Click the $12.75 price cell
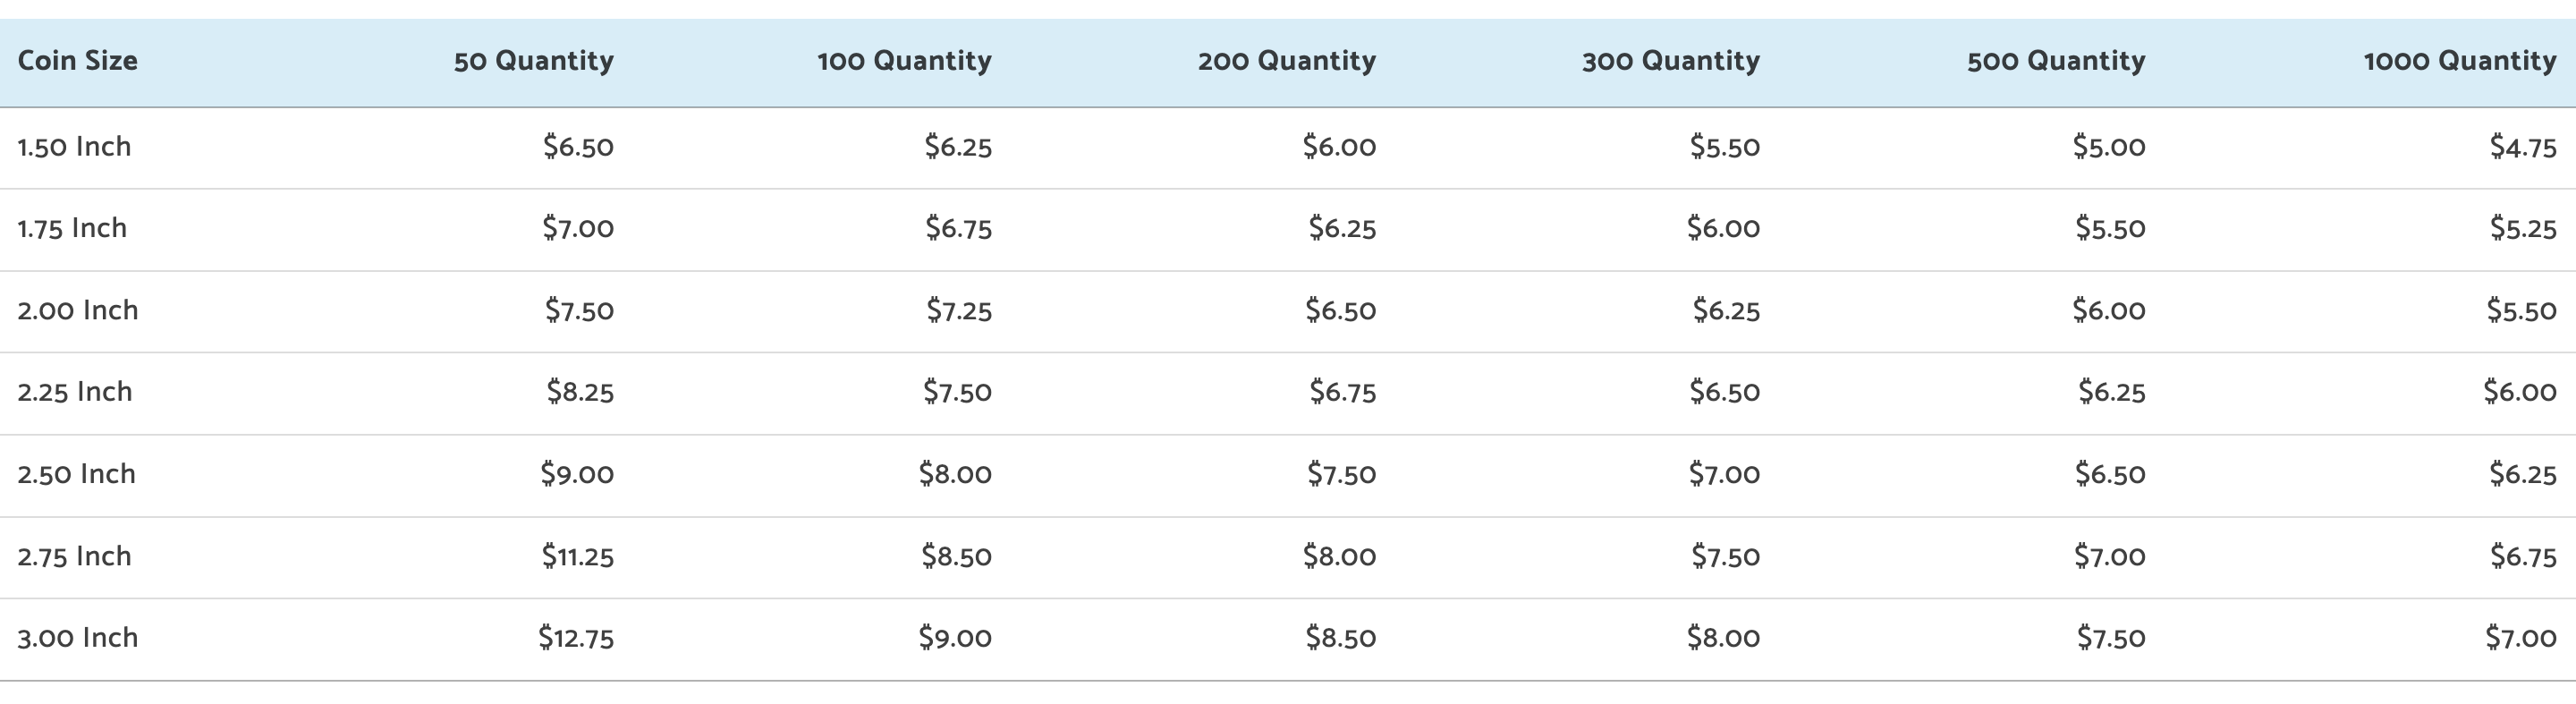This screenshot has height=704, width=2576. click(x=576, y=638)
